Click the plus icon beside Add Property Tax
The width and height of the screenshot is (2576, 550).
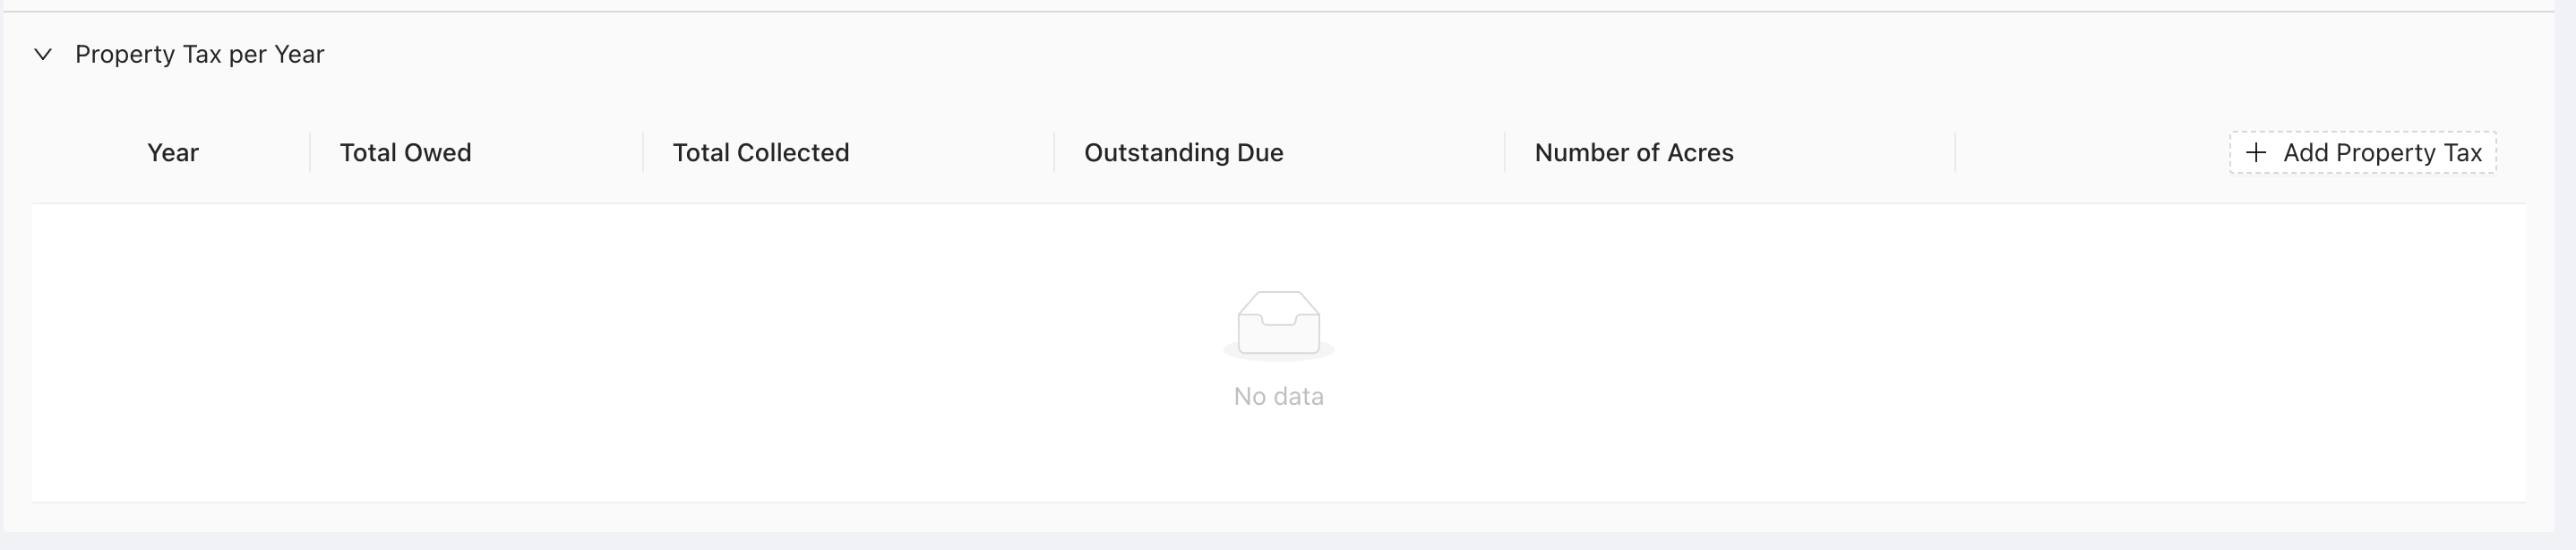(2256, 152)
